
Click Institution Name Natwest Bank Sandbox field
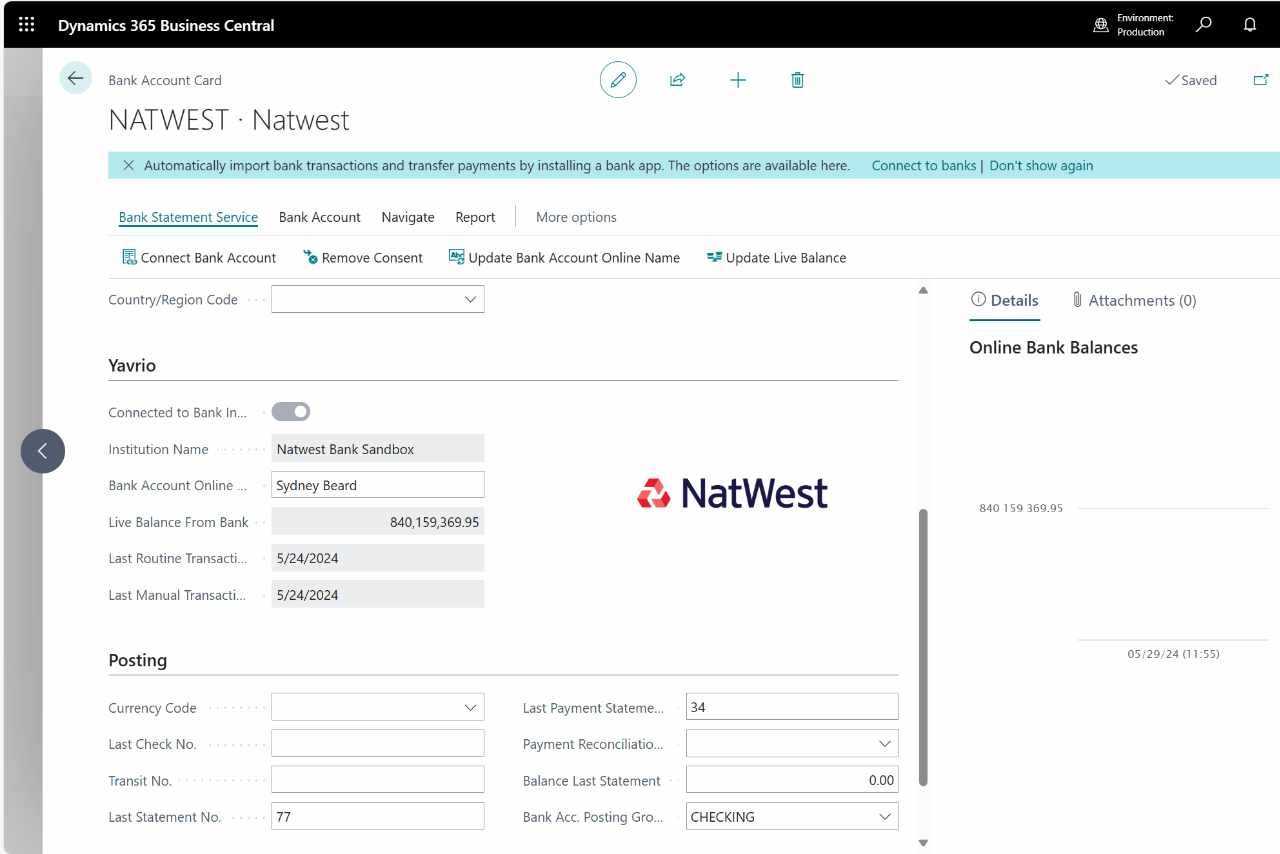point(378,449)
